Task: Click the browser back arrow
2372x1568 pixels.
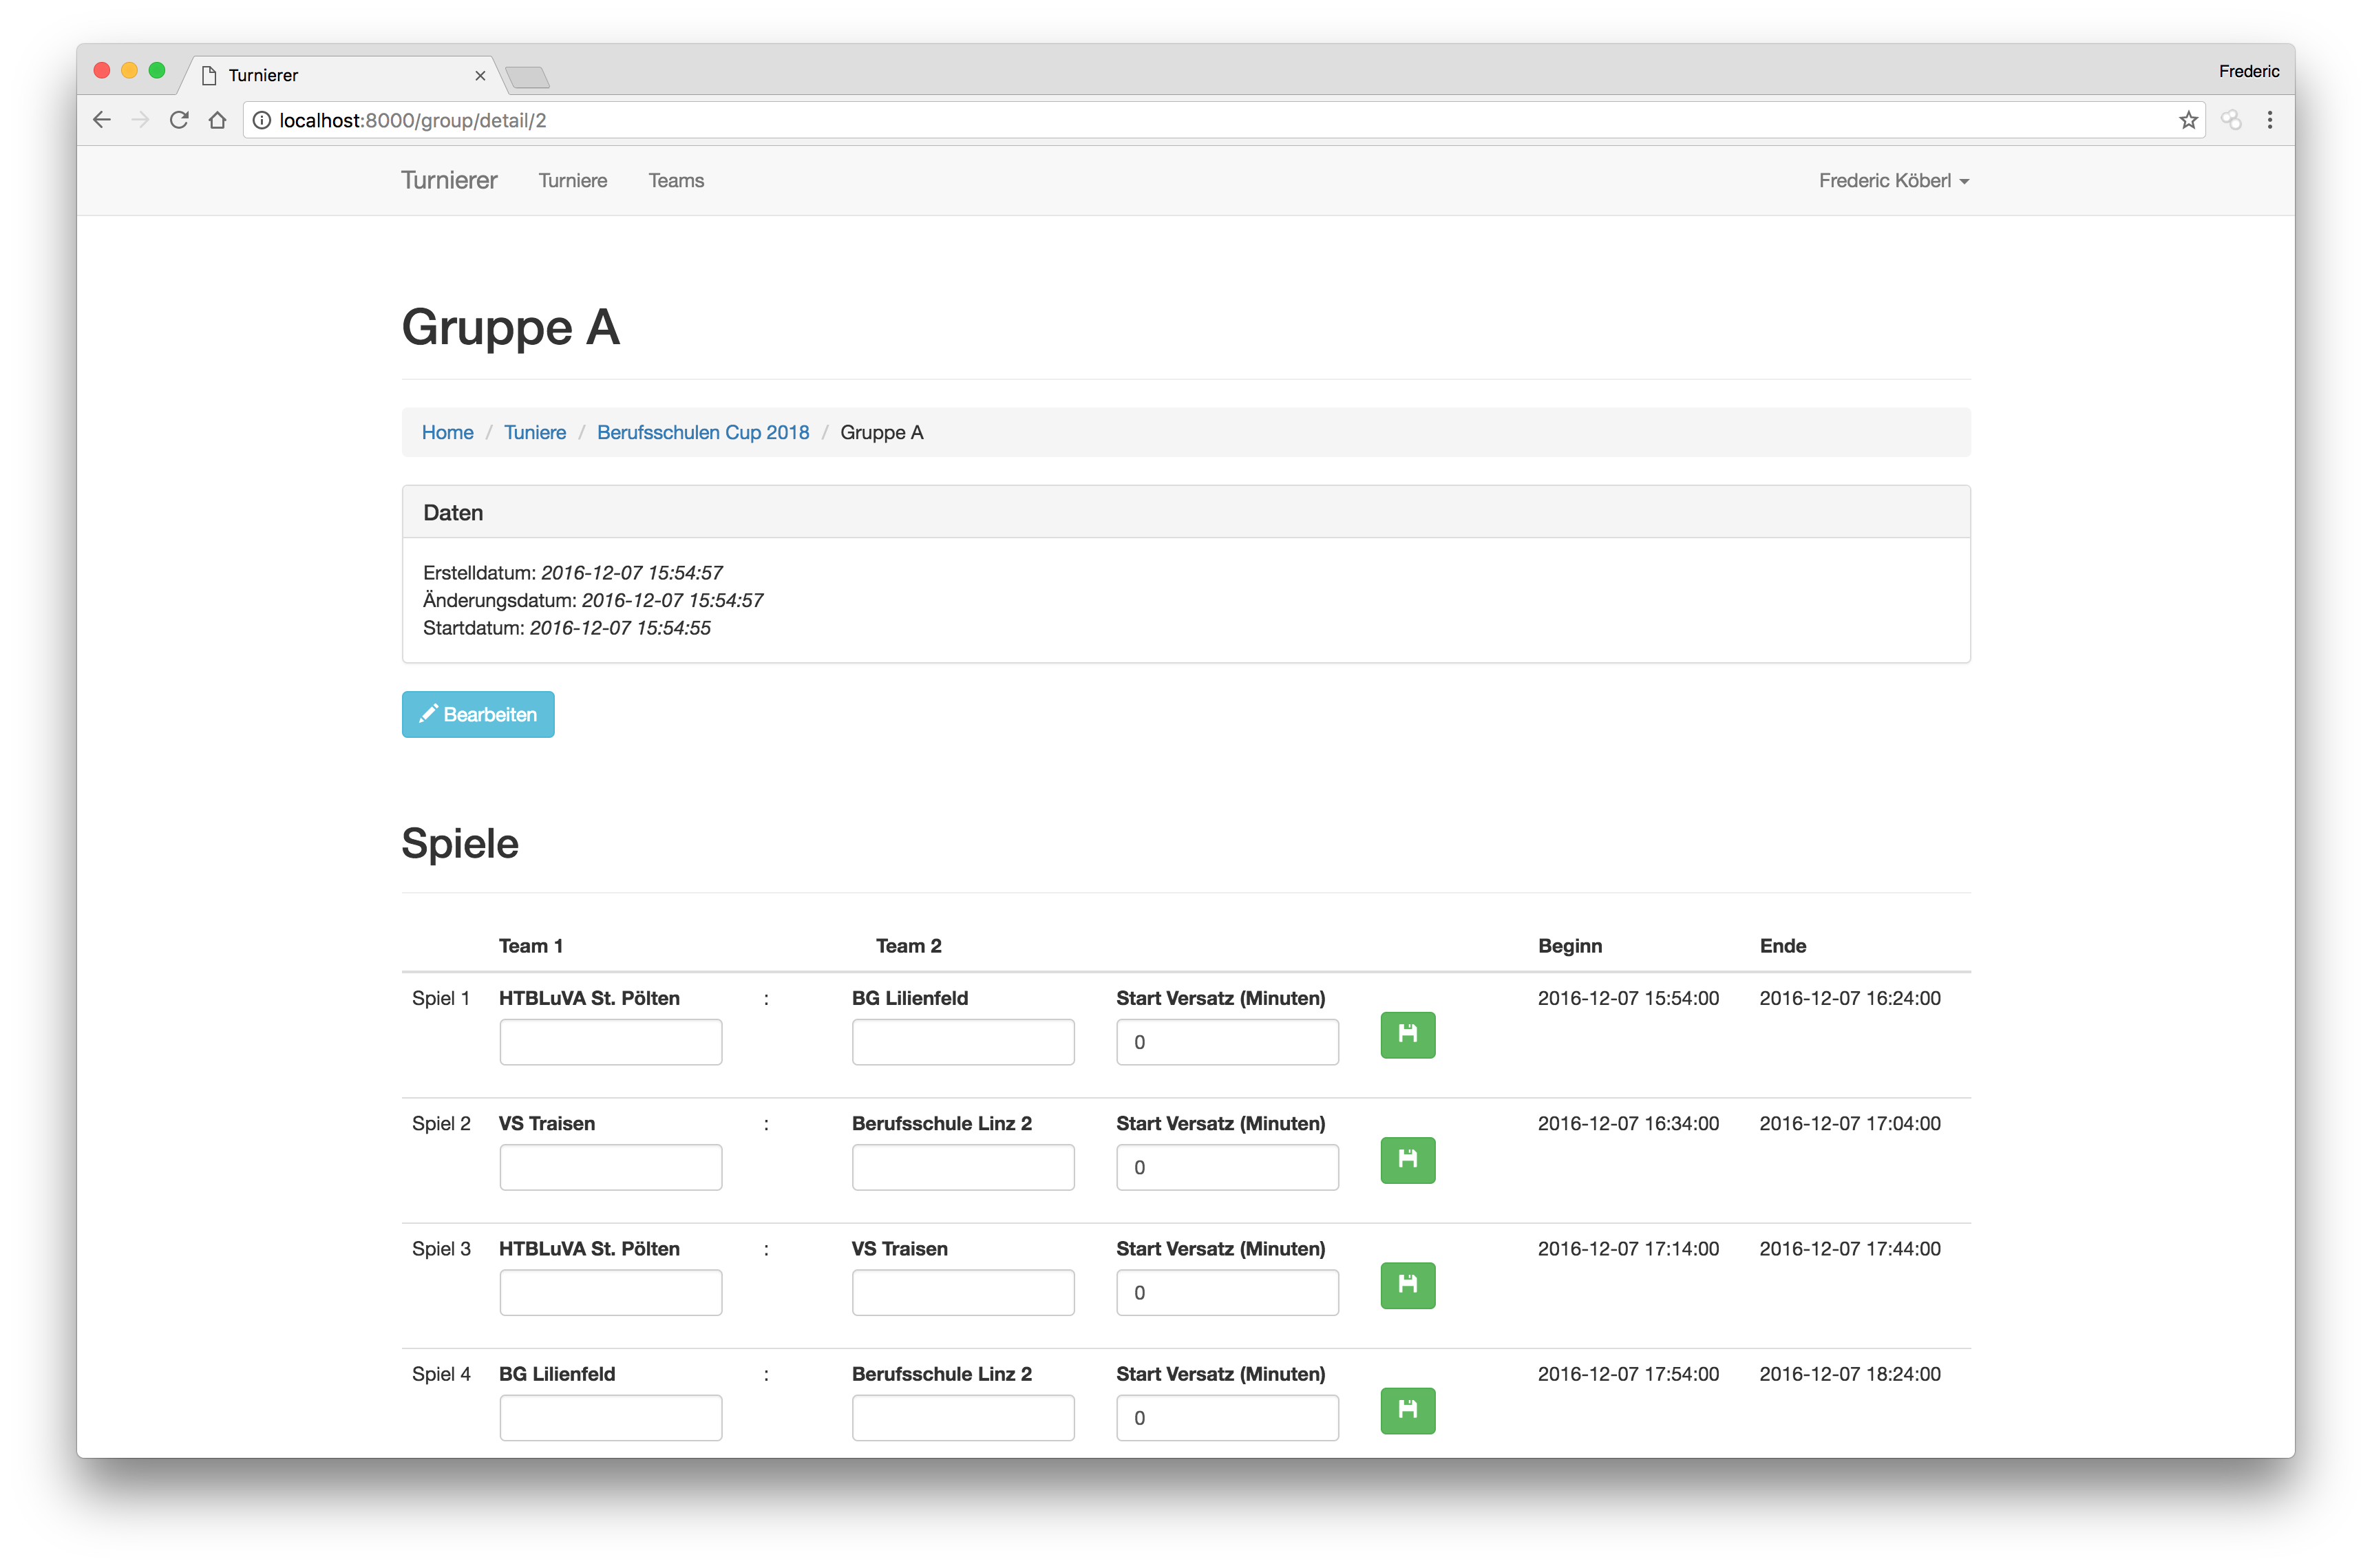Action: click(x=101, y=120)
